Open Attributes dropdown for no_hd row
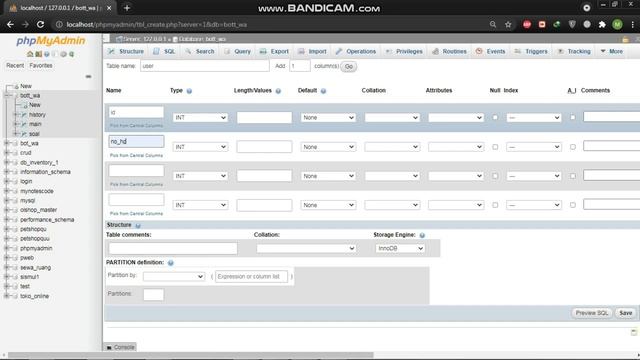640x360 pixels. pyautogui.click(x=456, y=147)
